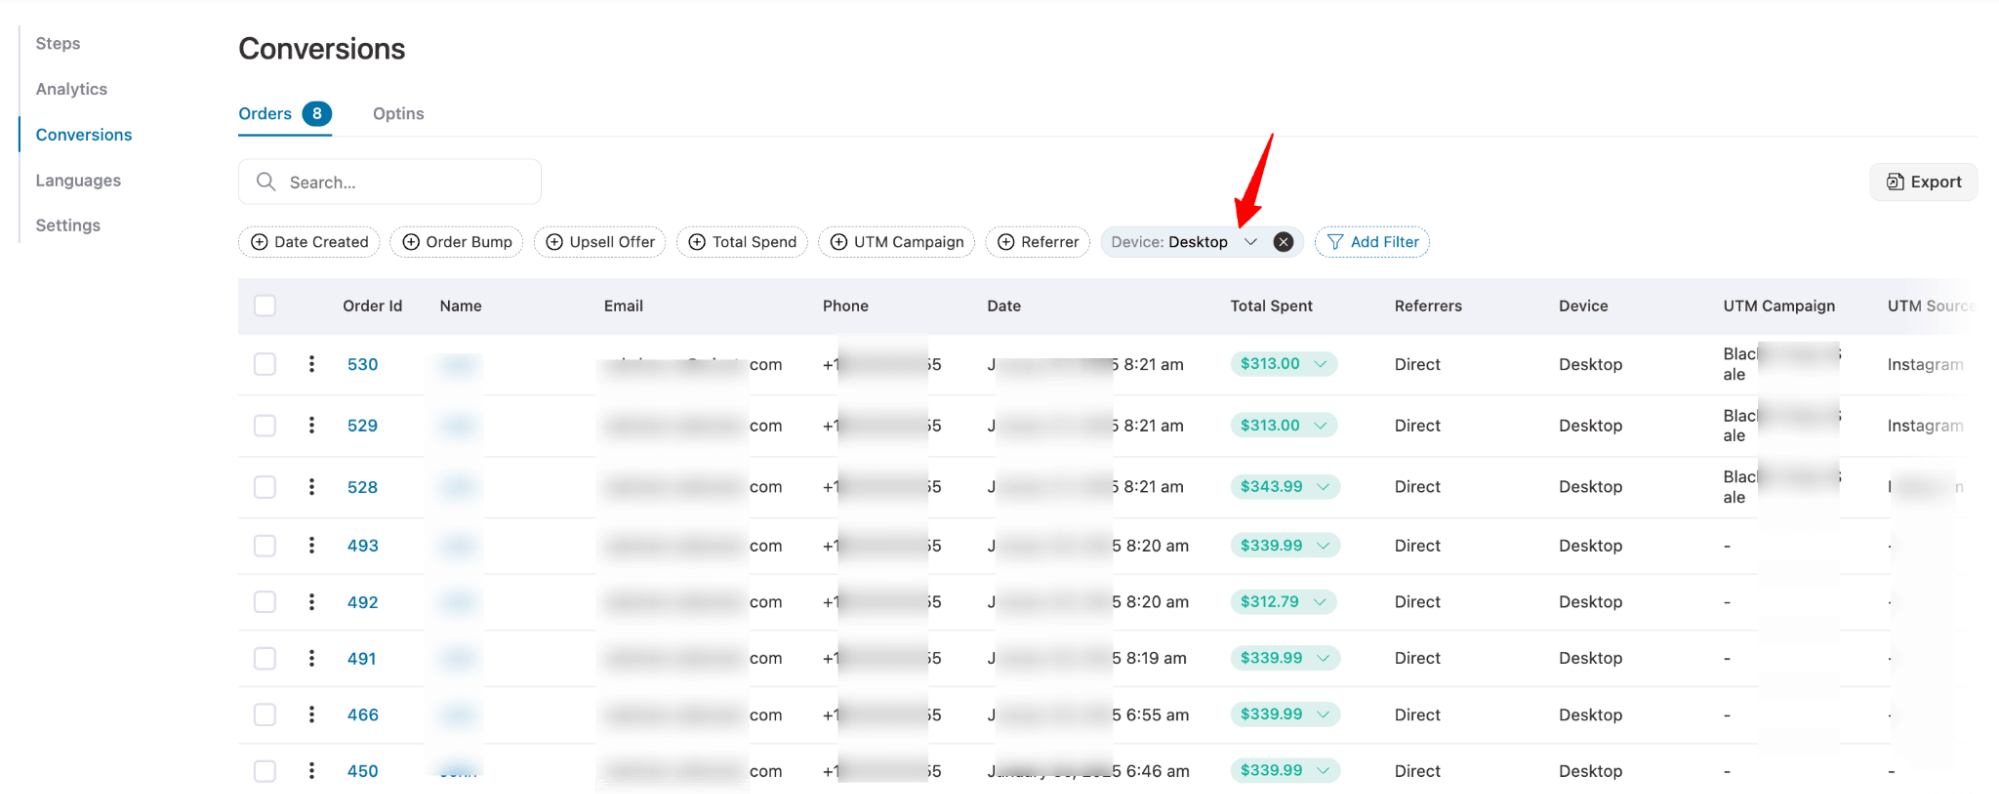Viewport: 1999px width, 794px height.
Task: Open order 530 link
Action: click(362, 364)
